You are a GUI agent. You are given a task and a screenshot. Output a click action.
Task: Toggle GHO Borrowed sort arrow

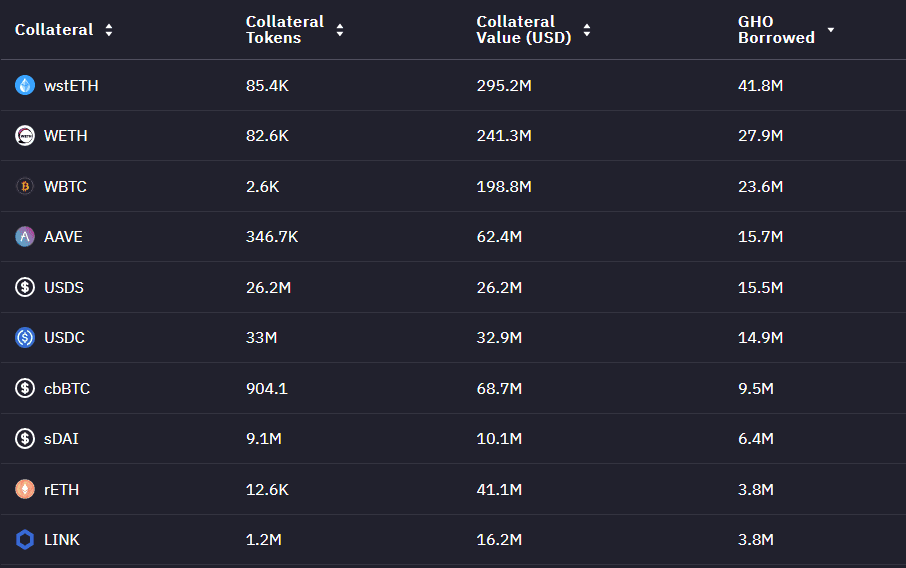click(830, 30)
